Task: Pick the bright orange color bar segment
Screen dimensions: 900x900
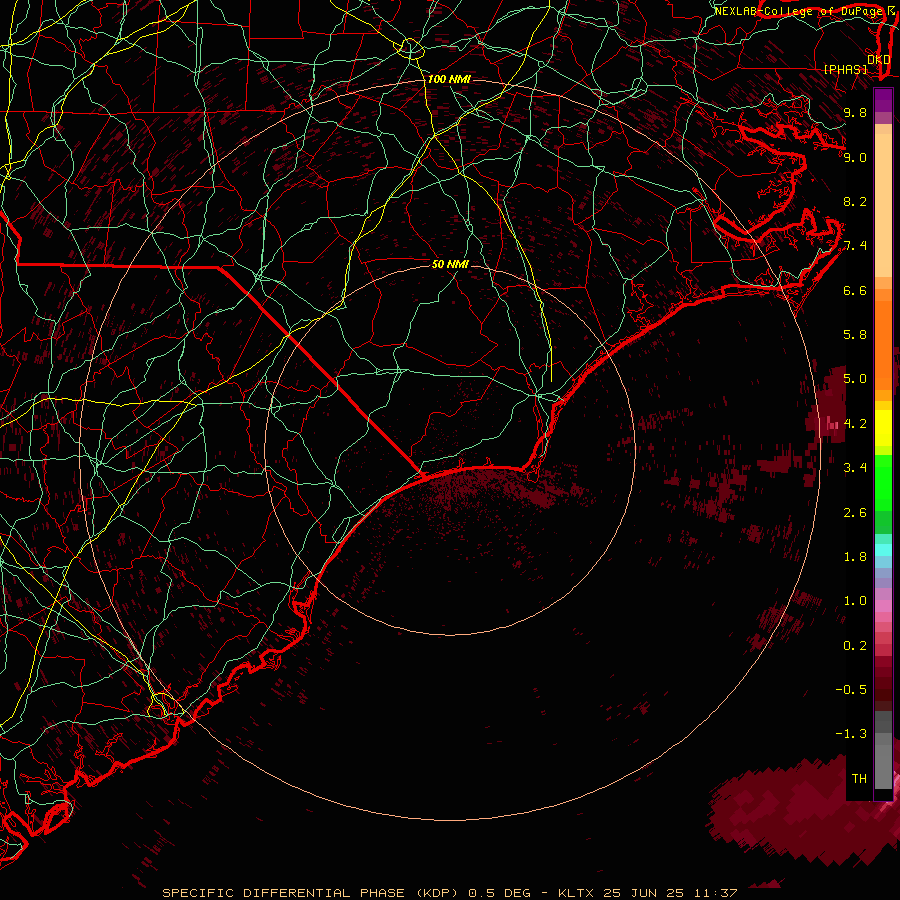Action: pos(883,346)
